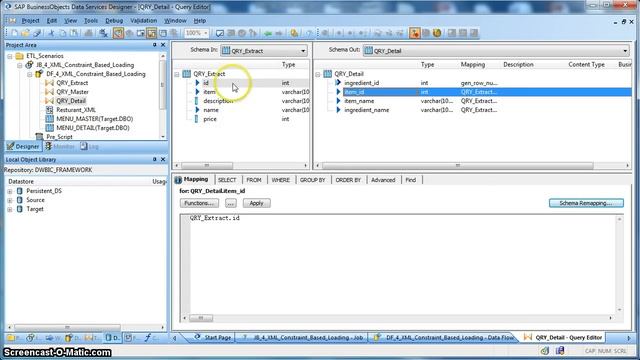Switch to the ORDER BY tab
The height and width of the screenshot is (360, 640).
pyautogui.click(x=348, y=180)
